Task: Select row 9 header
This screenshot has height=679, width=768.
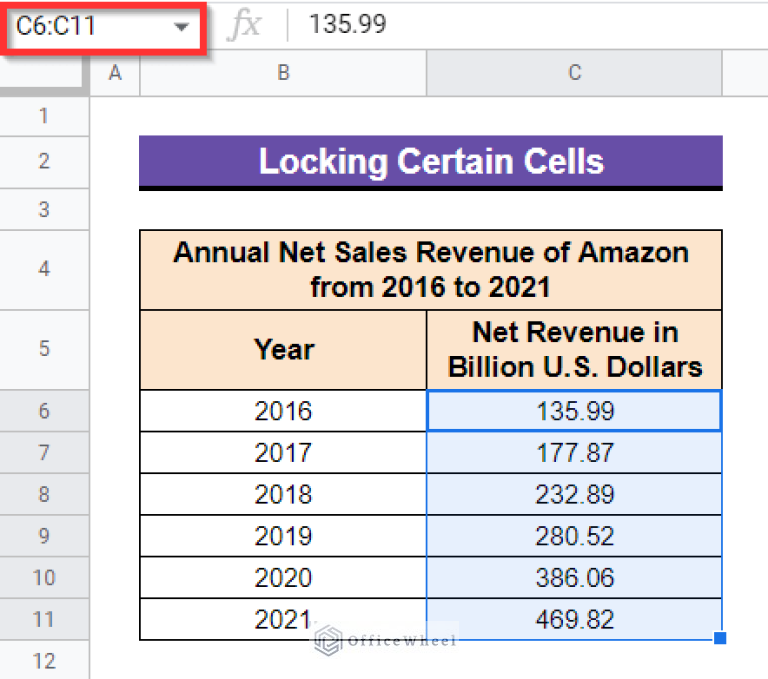Action: (45, 535)
